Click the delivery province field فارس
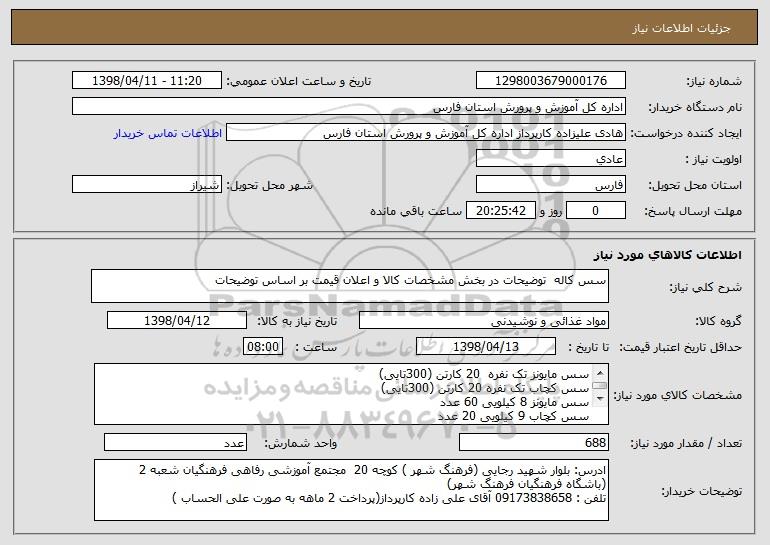Image resolution: width=770 pixels, height=545 pixels. pyautogui.click(x=550, y=185)
